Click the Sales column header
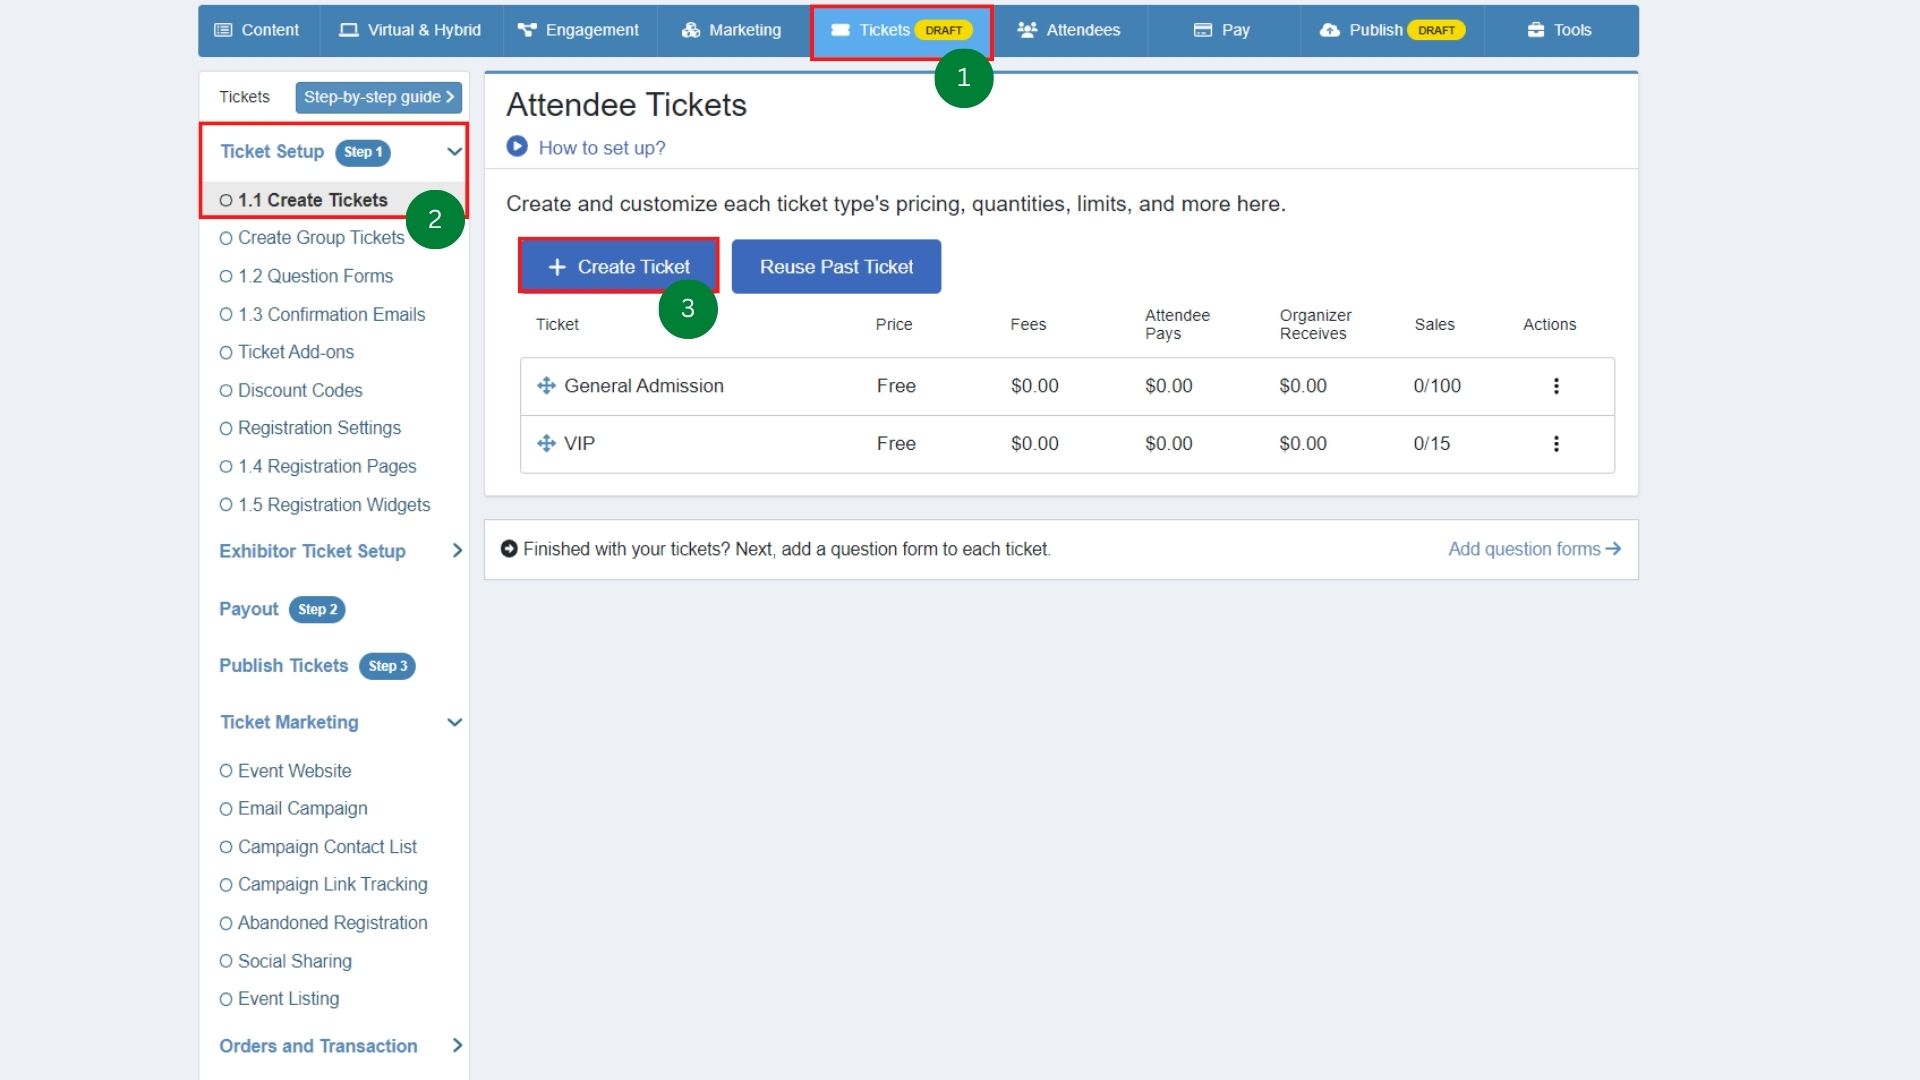Screen dimensions: 1920x1080 coord(1434,324)
